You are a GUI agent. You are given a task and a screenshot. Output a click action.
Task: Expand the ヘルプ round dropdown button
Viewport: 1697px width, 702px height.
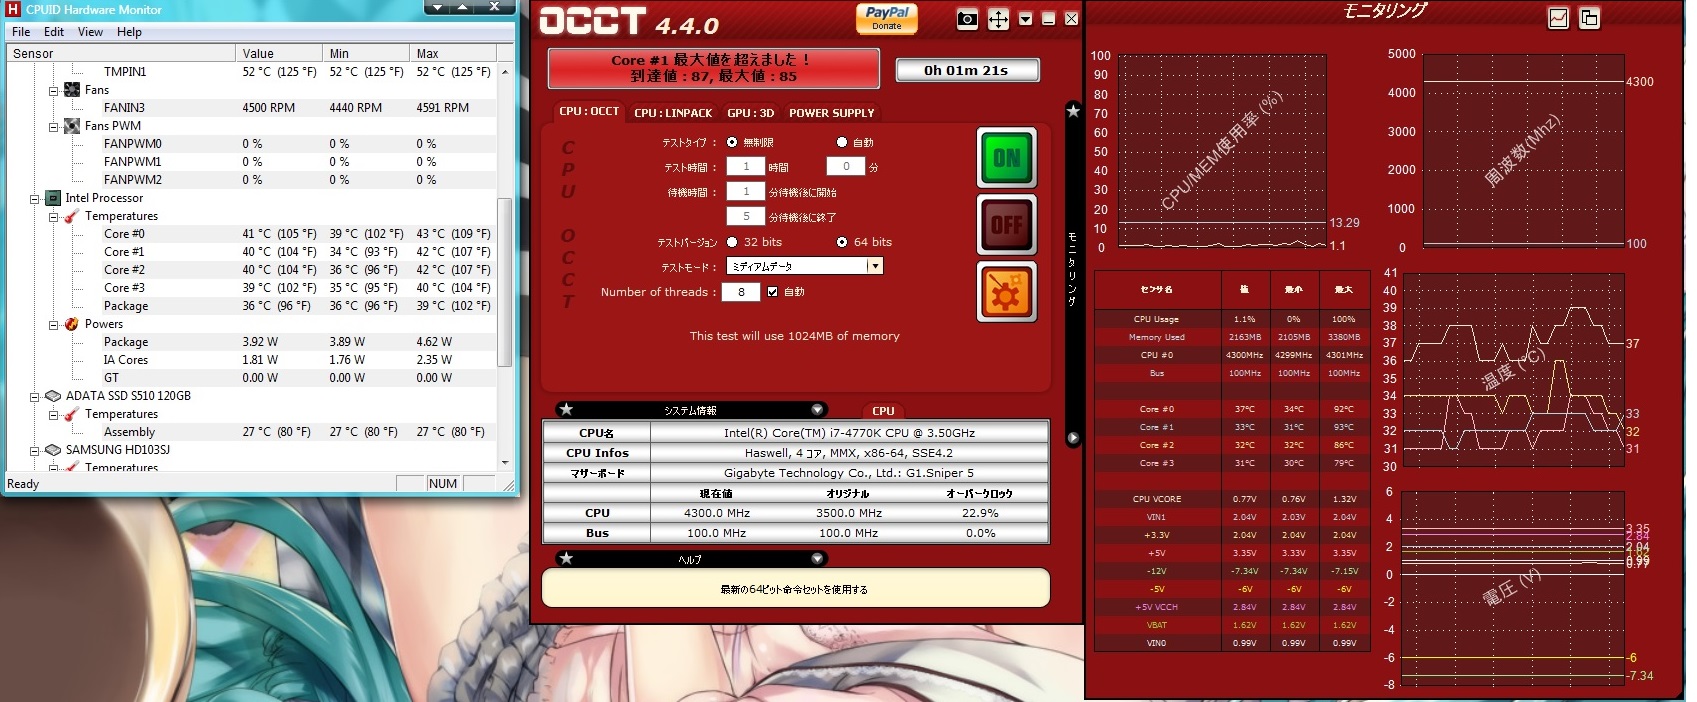click(817, 558)
